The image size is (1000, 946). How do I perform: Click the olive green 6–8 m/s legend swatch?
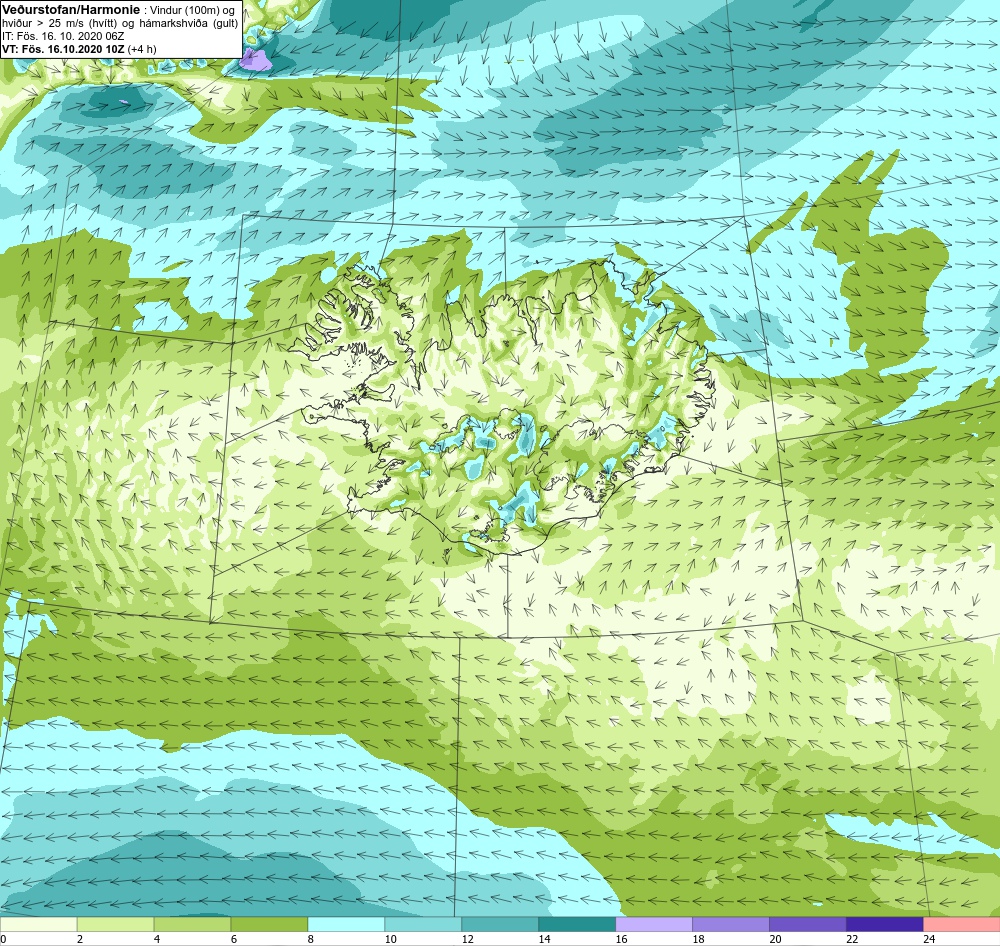coord(269,924)
